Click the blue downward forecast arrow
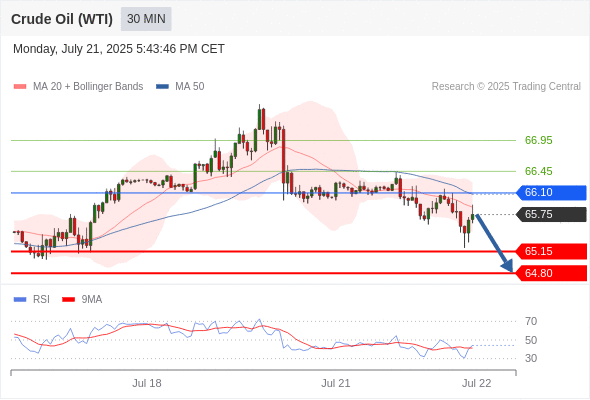The width and height of the screenshot is (590, 400). 494,243
